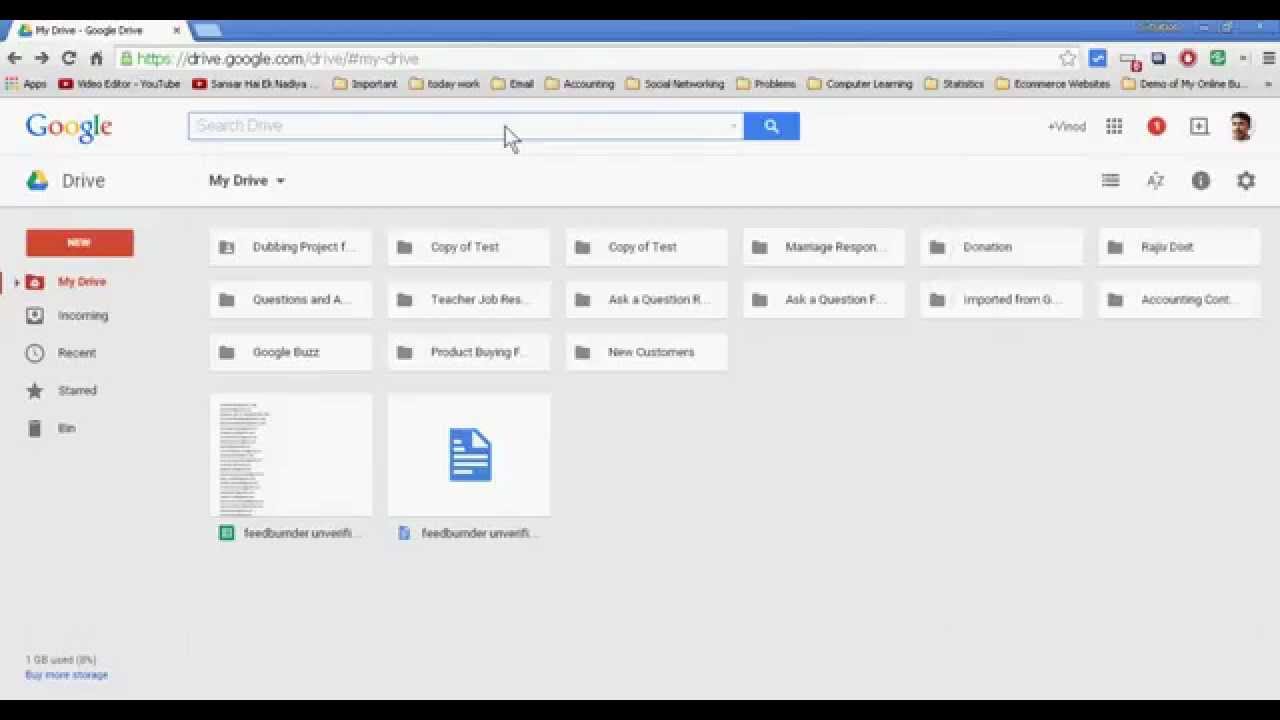
Task: Open the Problems bookmarks folder
Action: (x=766, y=84)
